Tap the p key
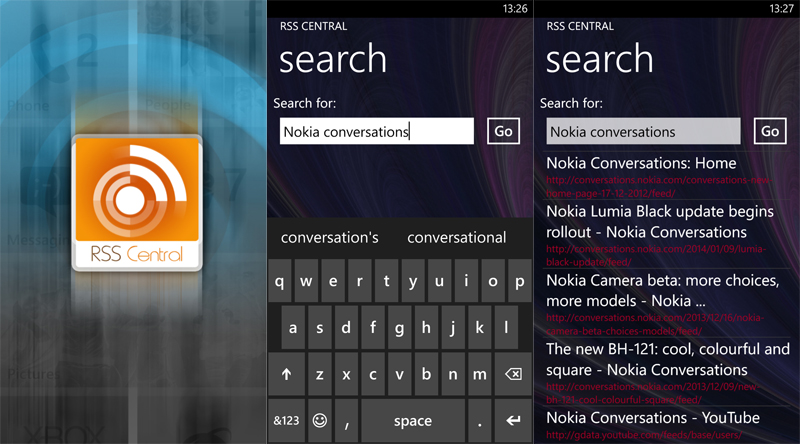This screenshot has width=800, height=444. click(519, 281)
